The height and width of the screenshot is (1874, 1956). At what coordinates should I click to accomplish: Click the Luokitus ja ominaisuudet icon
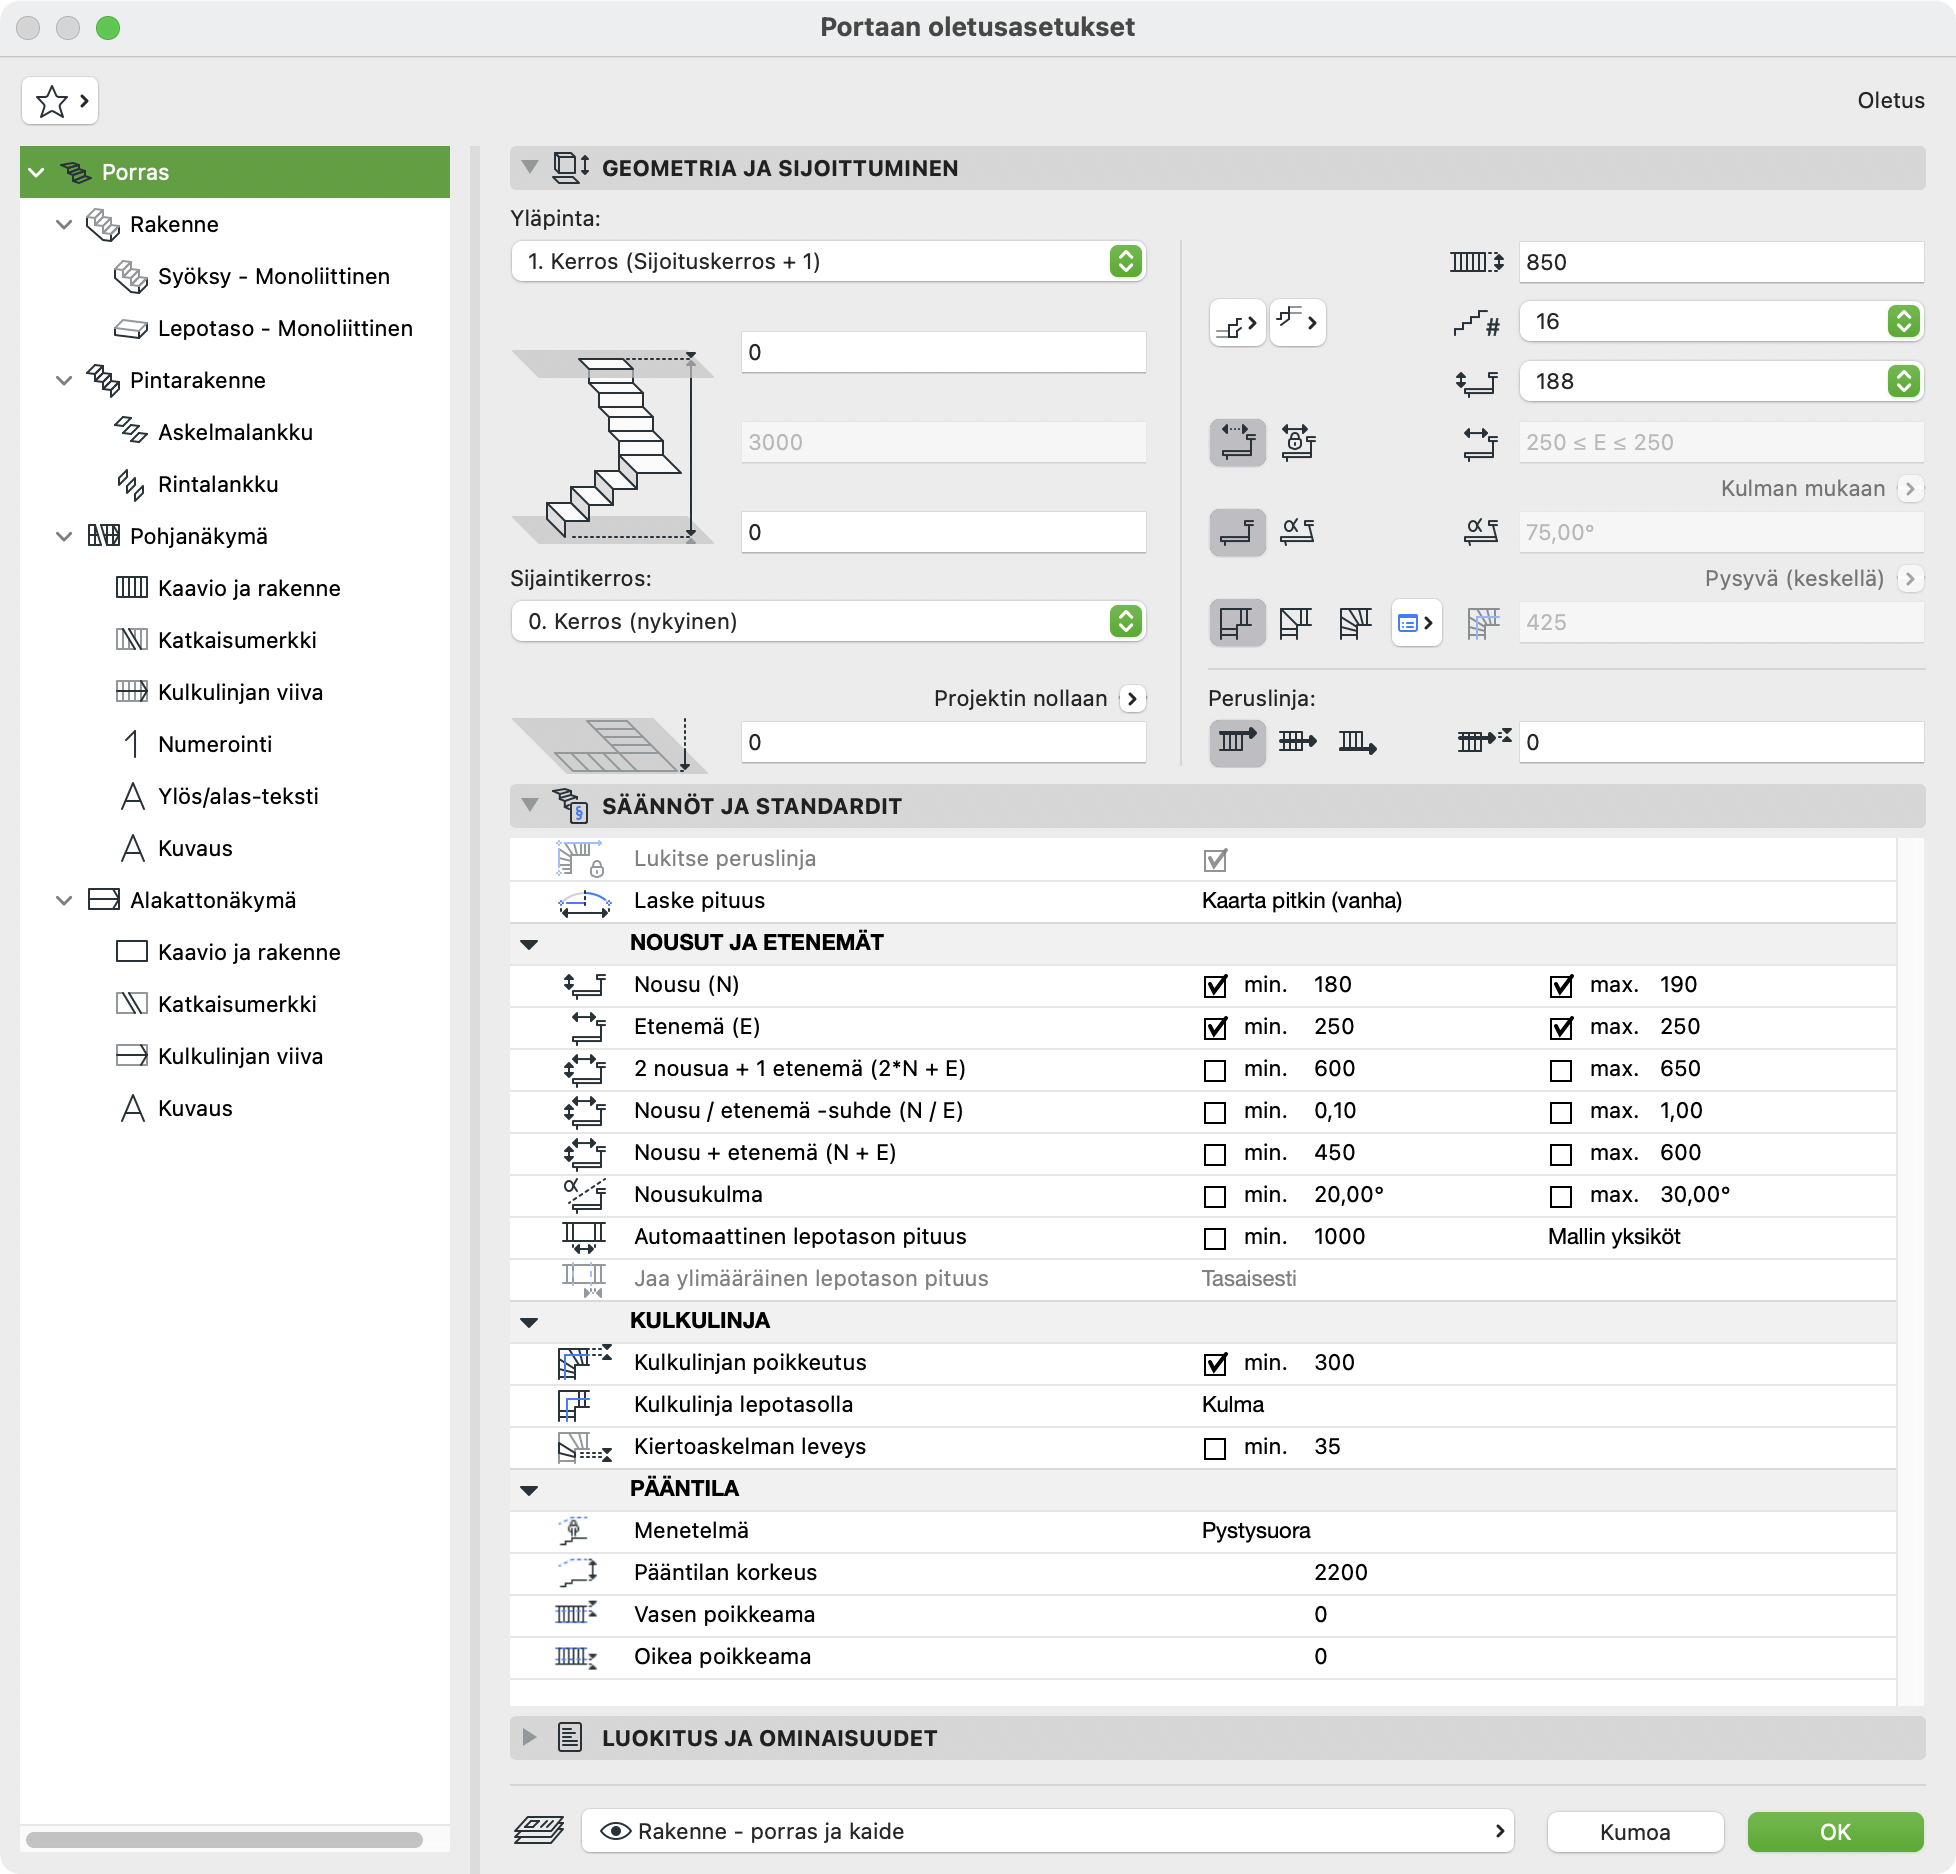click(570, 1738)
